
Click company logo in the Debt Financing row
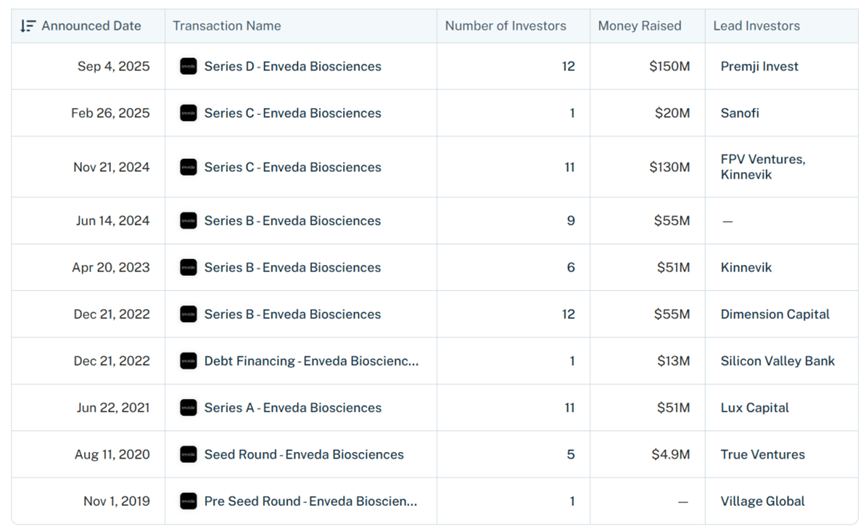point(188,361)
